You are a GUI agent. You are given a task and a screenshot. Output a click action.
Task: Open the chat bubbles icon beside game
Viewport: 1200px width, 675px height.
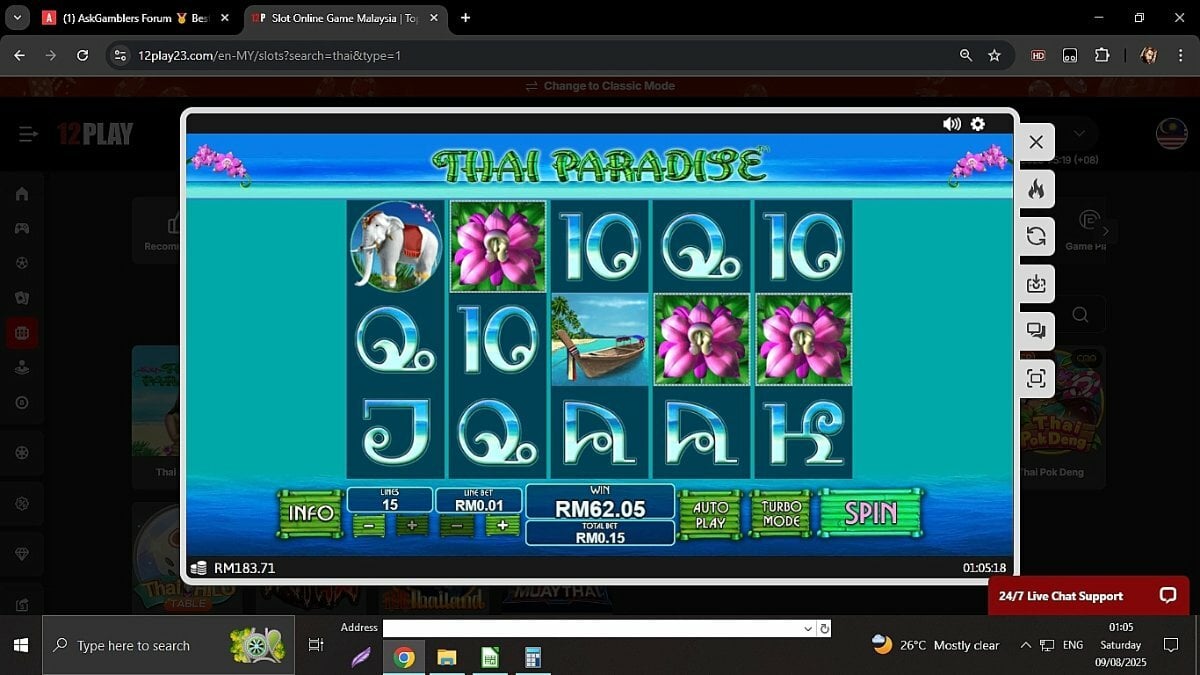(x=1036, y=331)
